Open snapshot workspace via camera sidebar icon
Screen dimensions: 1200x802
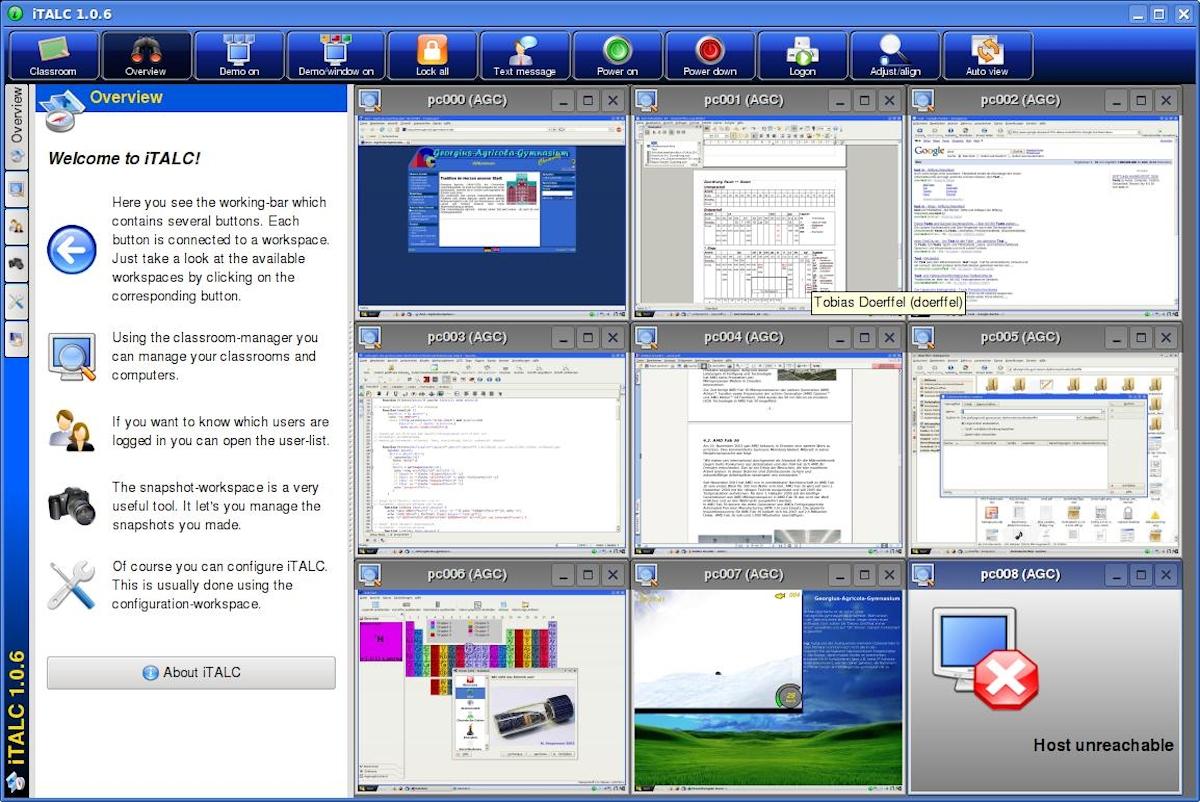pos(17,264)
